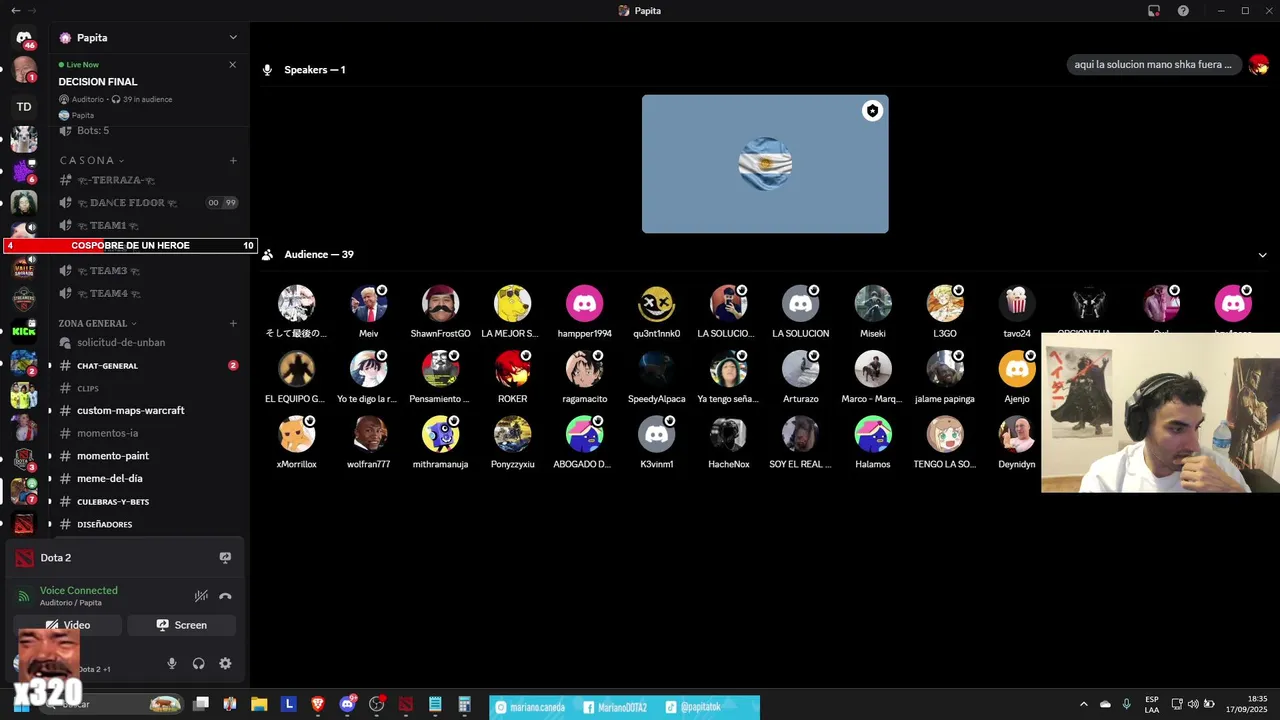Viewport: 1280px width, 720px height.
Task: Click audience member K3vinm1 avatar
Action: click(x=657, y=434)
